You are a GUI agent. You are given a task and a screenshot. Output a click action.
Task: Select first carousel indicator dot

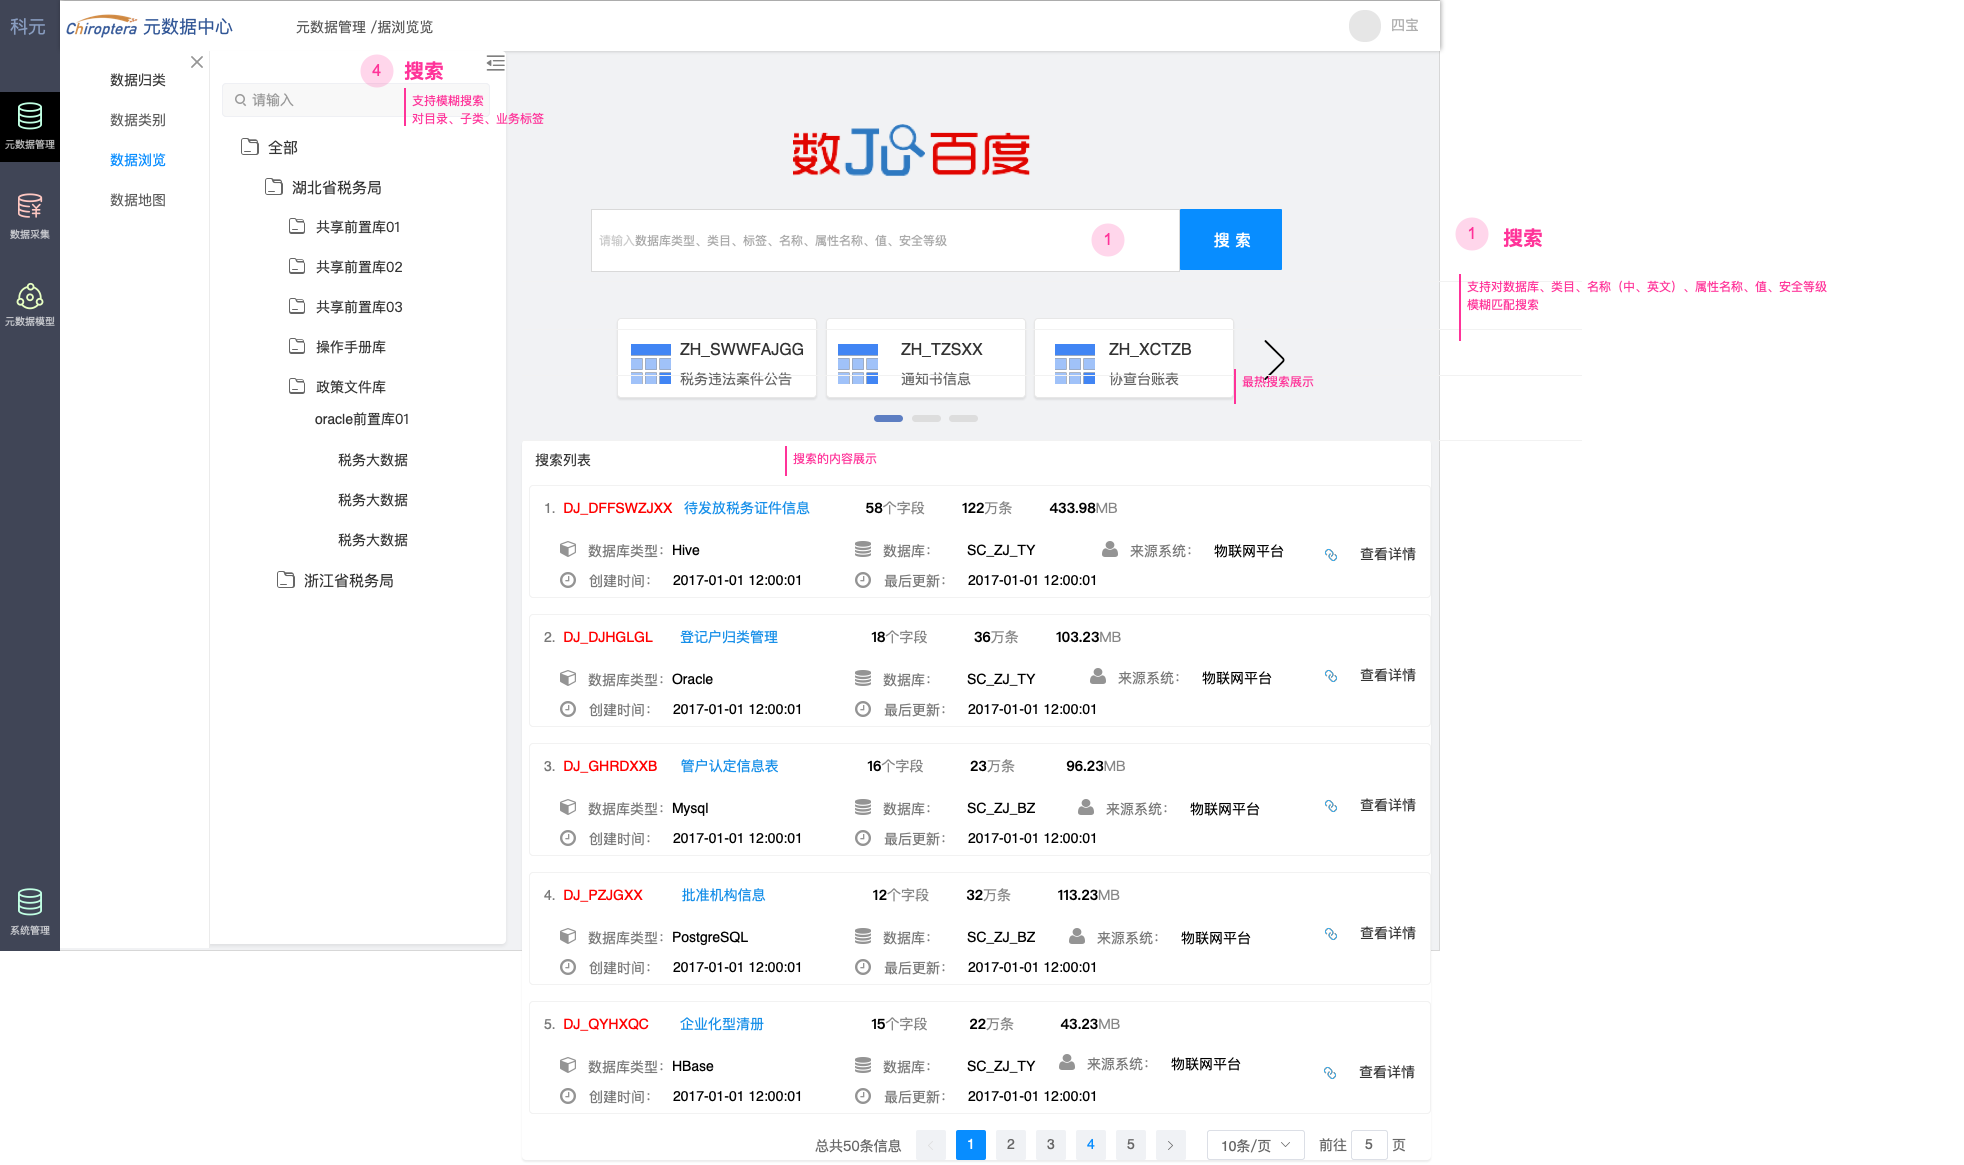point(888,418)
